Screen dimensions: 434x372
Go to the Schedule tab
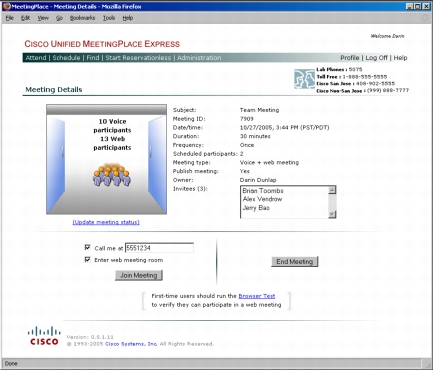coord(66,58)
